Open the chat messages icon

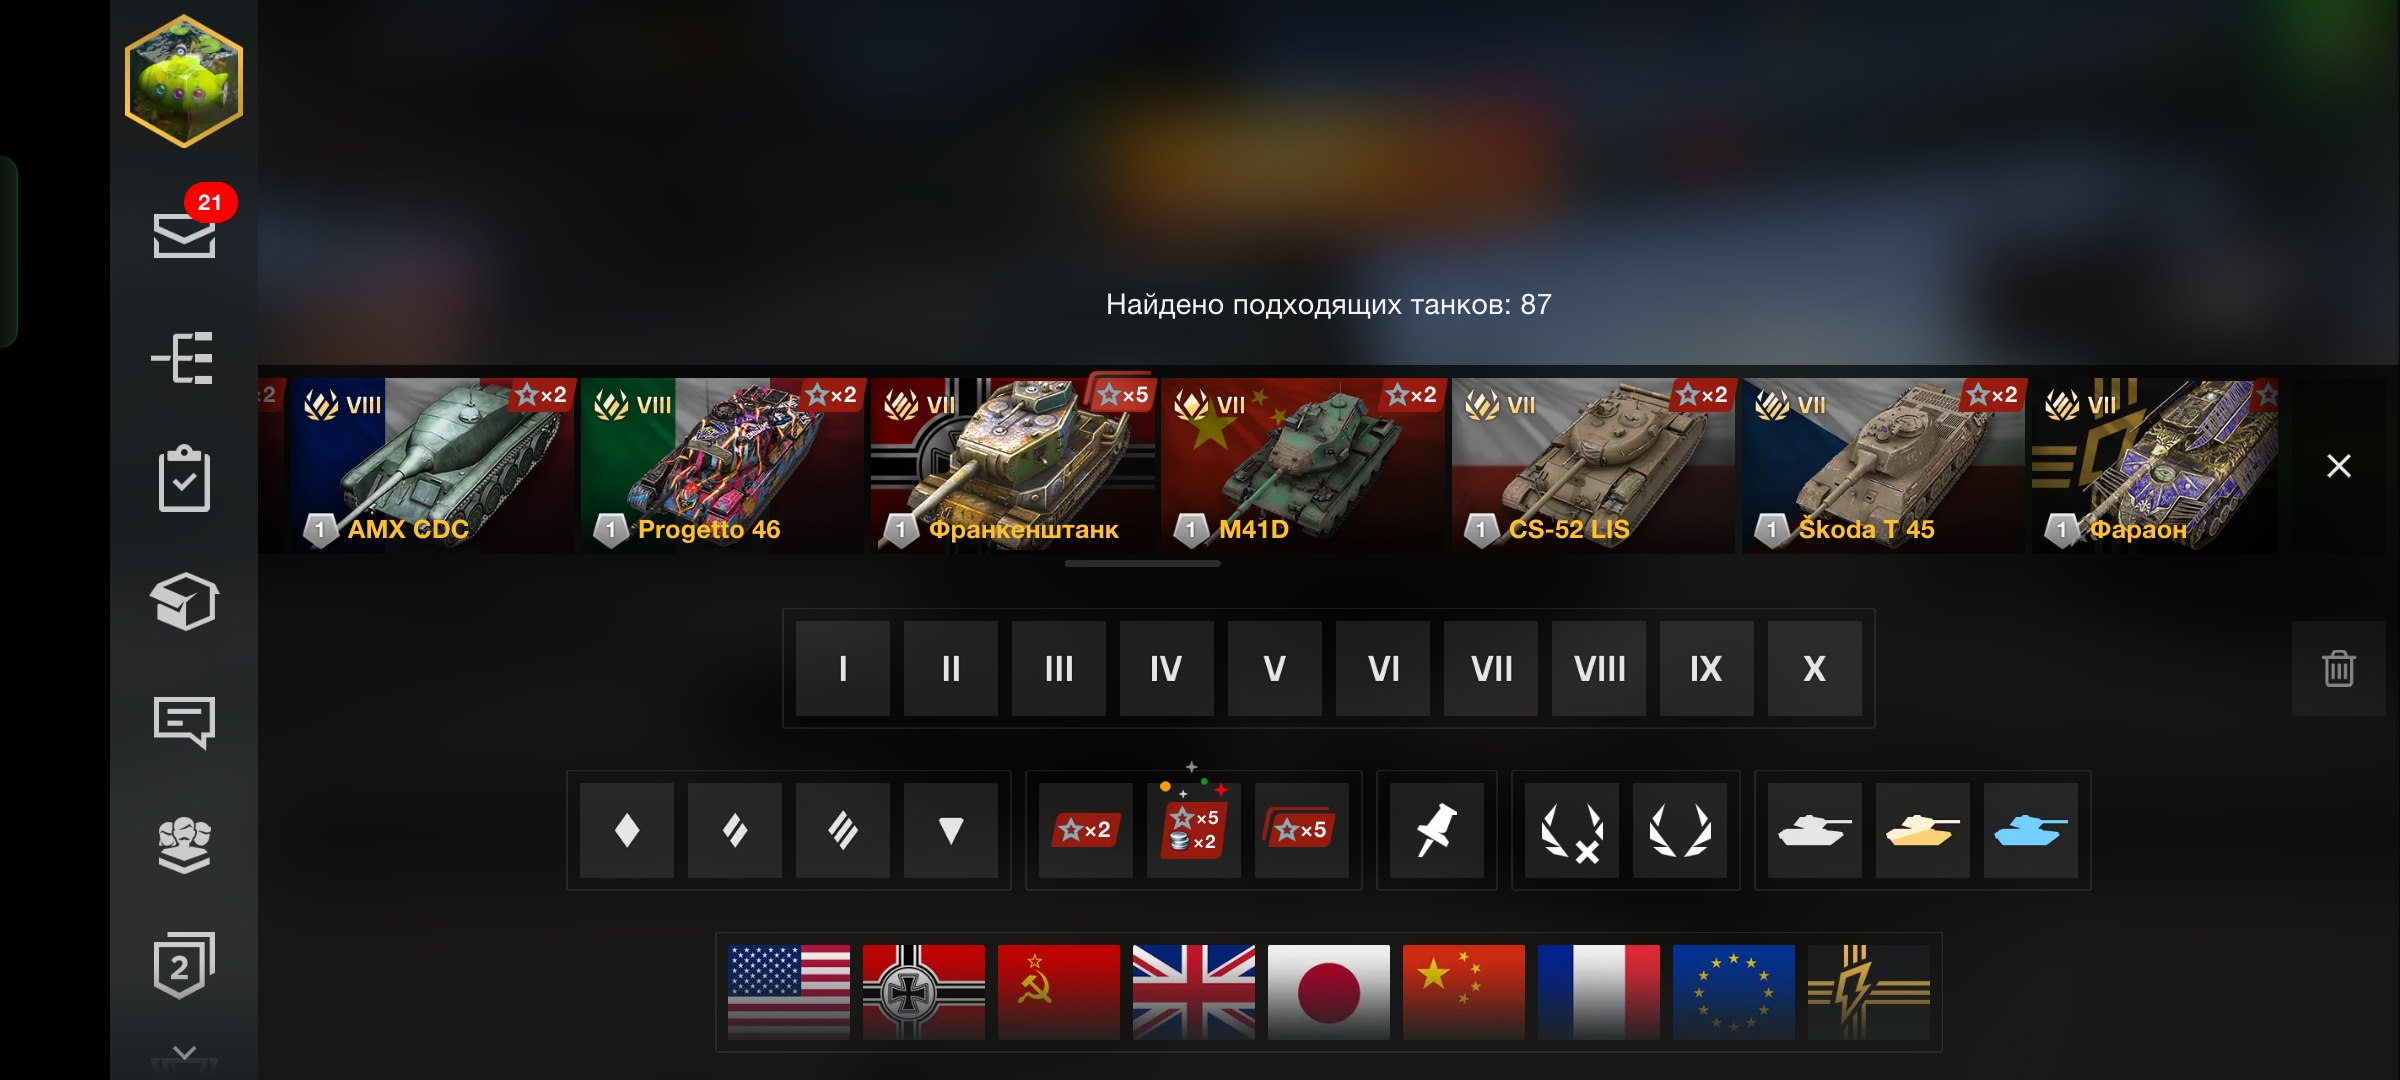(x=184, y=722)
